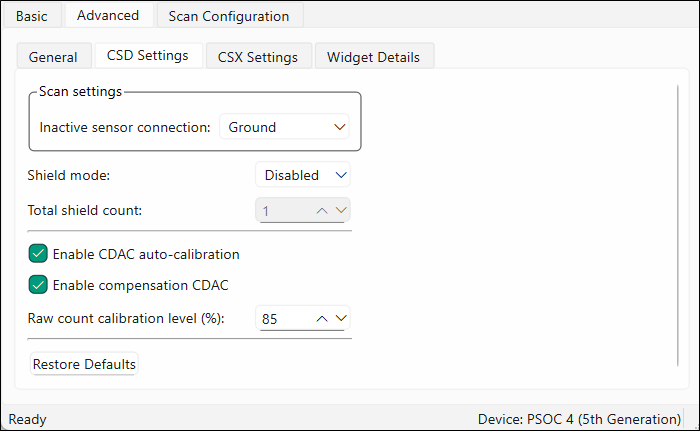Open the Basic tab
Viewport: 700px width, 431px height.
[x=32, y=16]
